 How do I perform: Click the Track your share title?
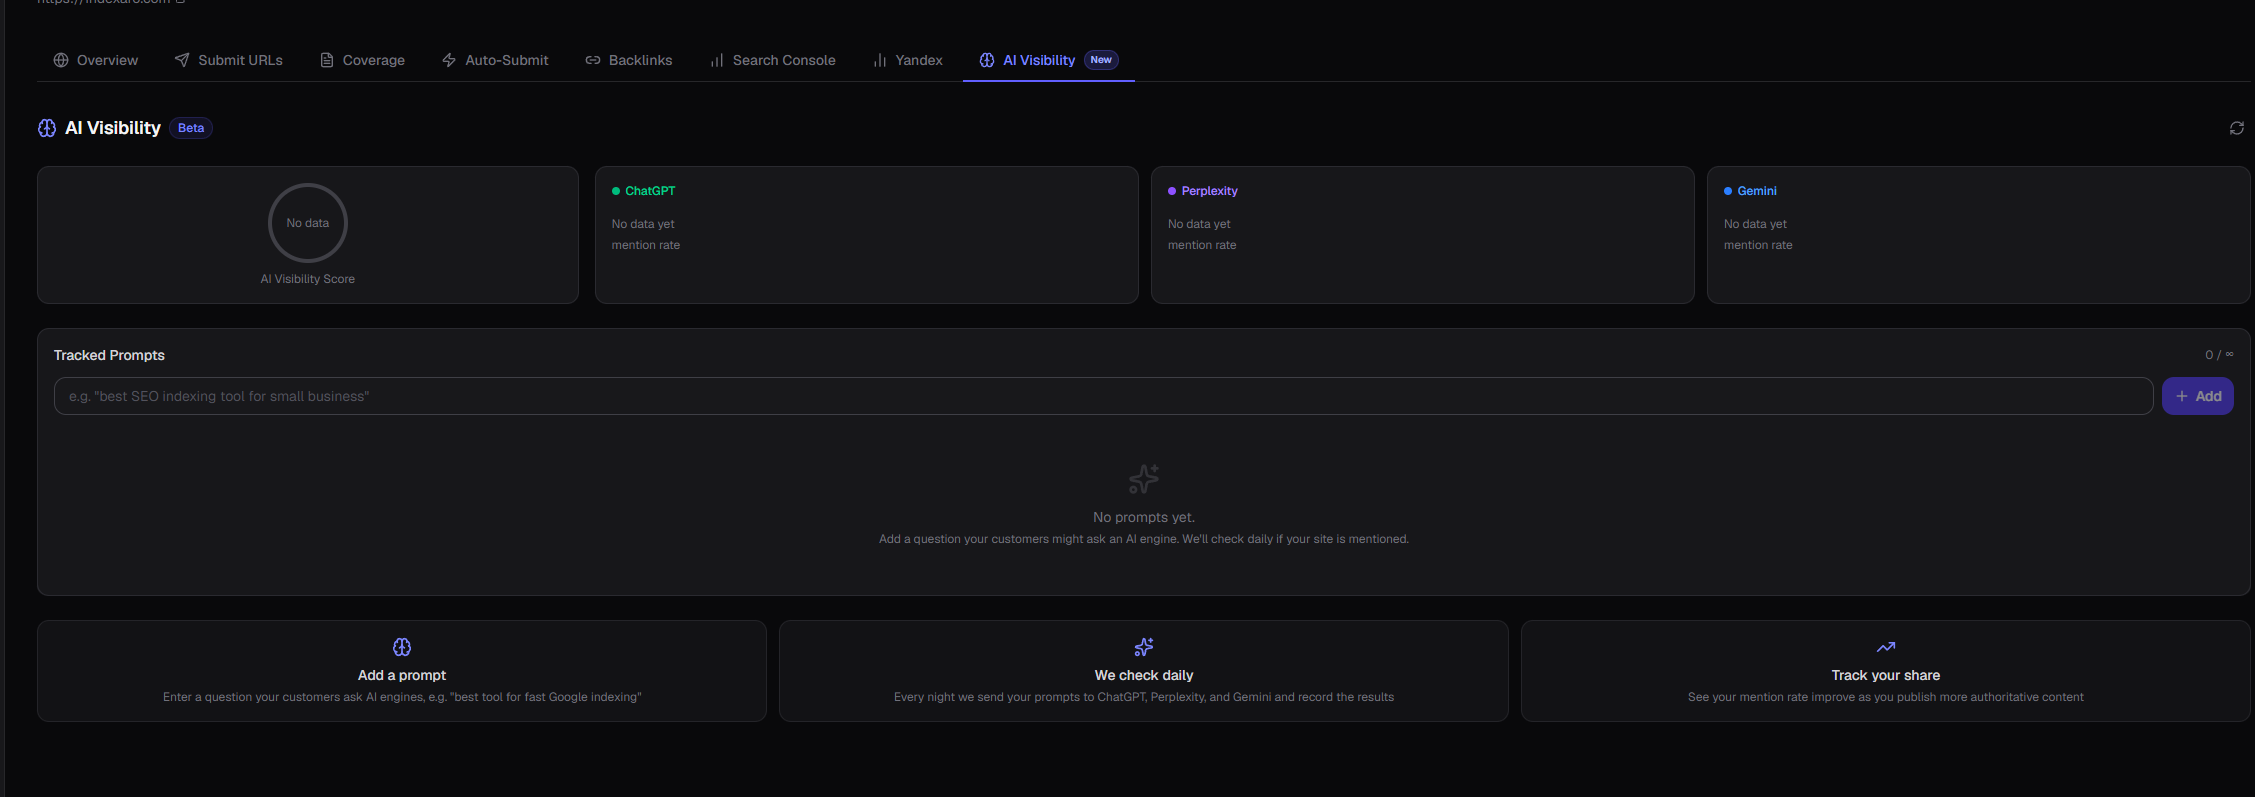[1886, 675]
